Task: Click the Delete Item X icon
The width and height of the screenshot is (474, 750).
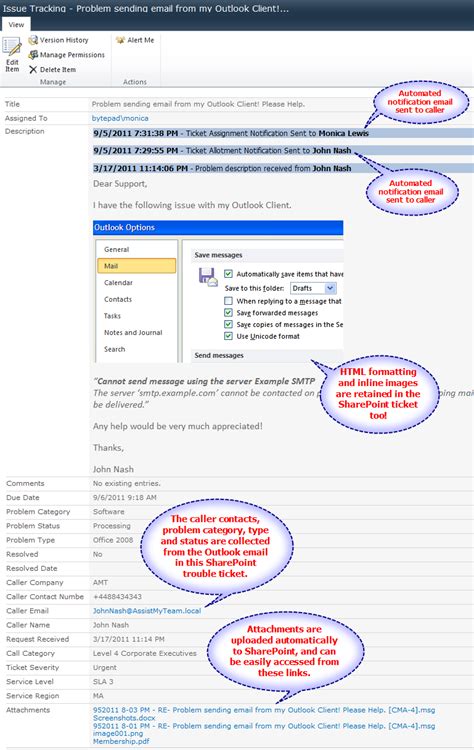Action: 33,70
